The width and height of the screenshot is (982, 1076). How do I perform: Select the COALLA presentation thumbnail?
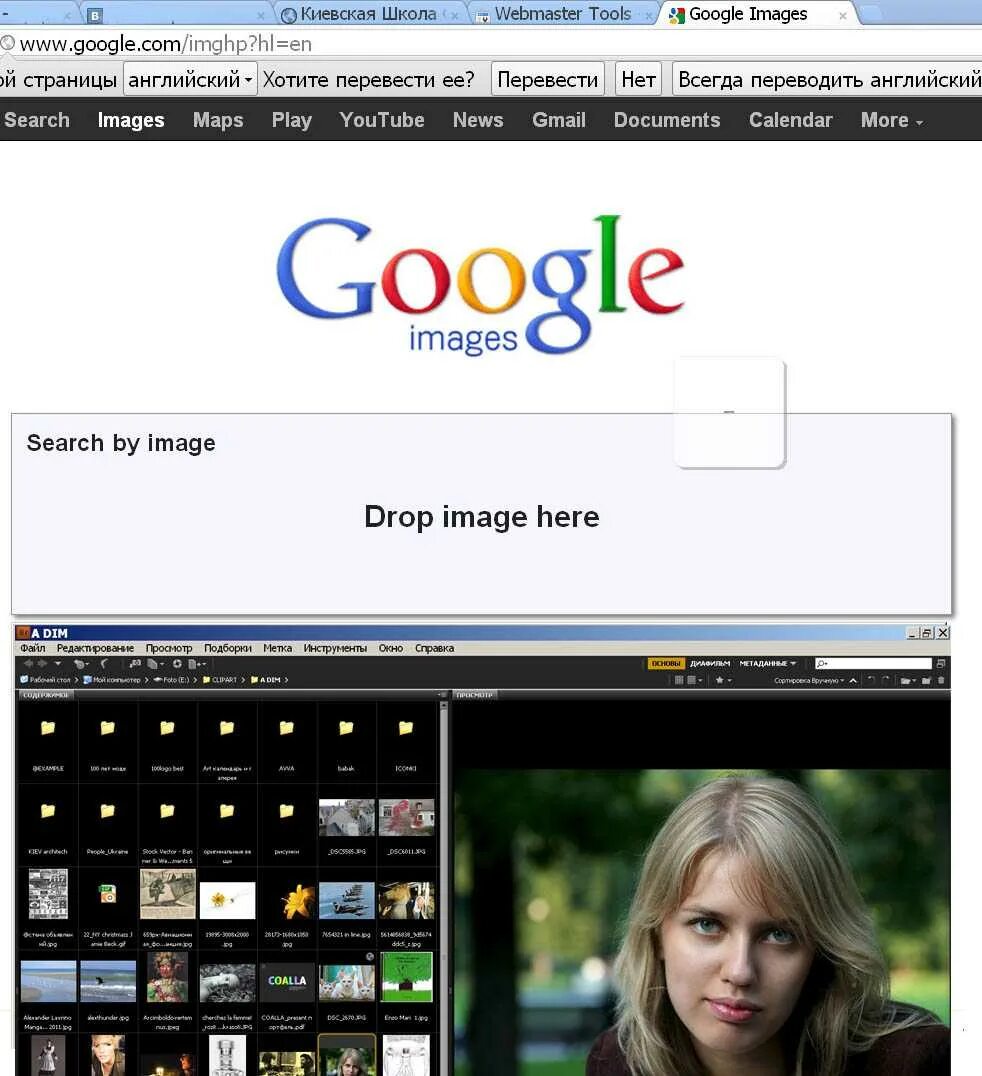[x=287, y=983]
